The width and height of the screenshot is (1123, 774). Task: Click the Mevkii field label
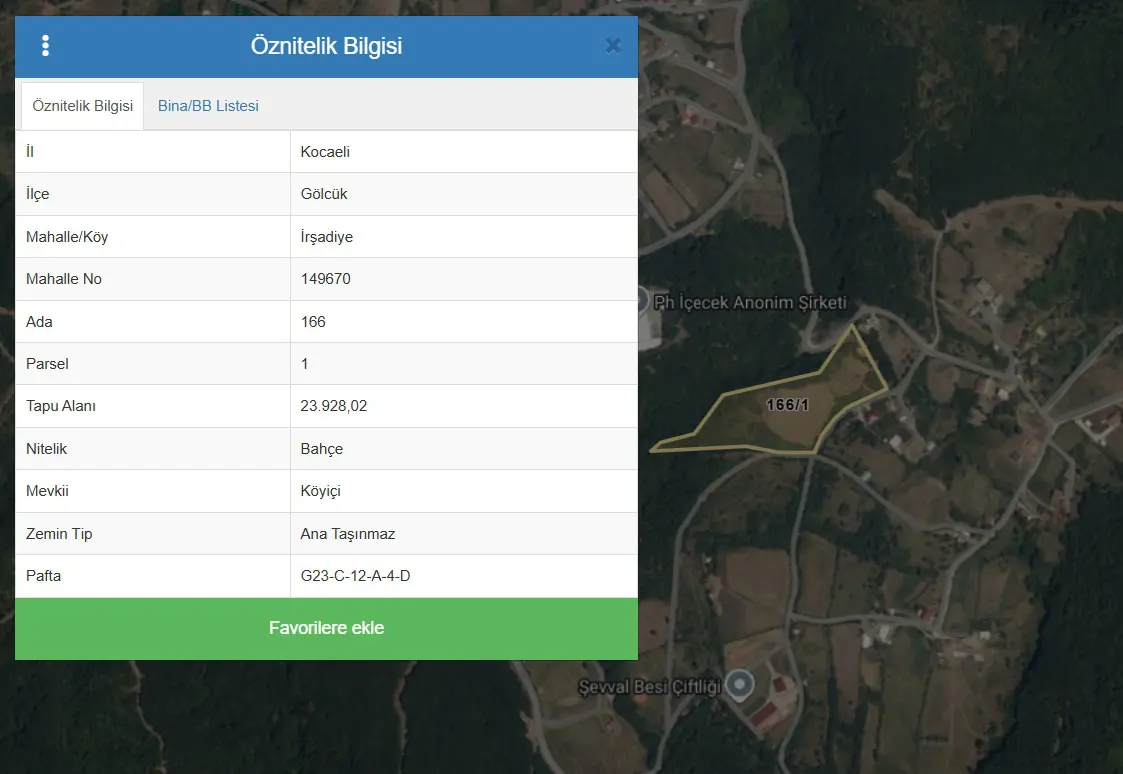coord(47,491)
